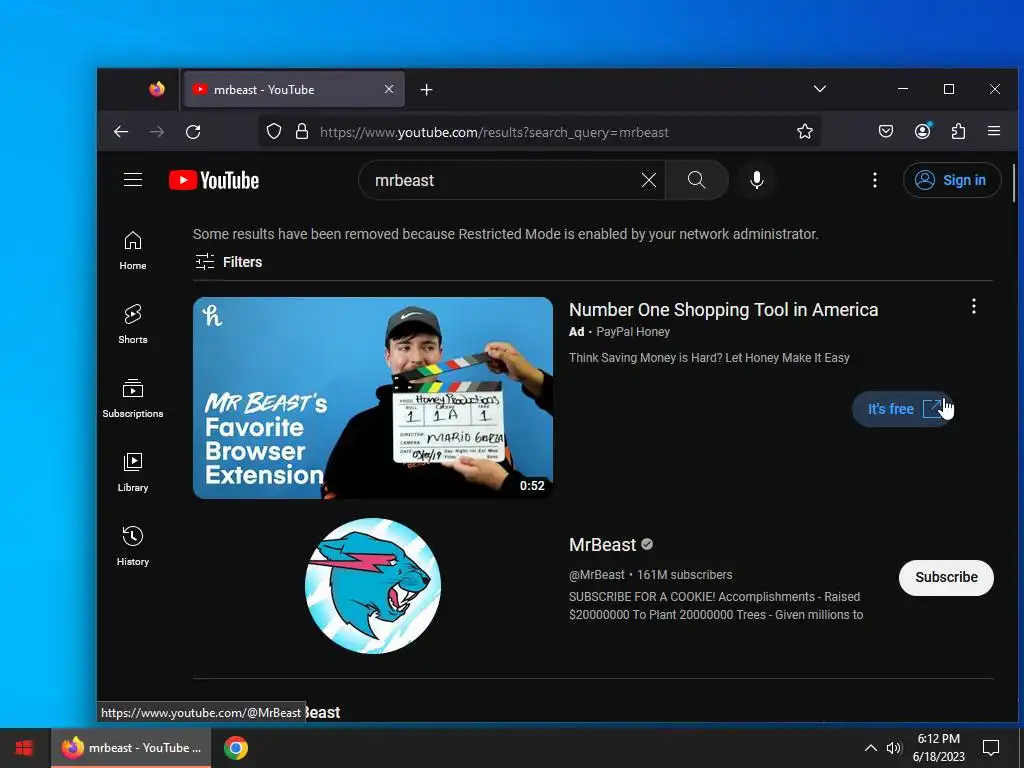
Task: Open Library in the sidebar
Action: click(133, 472)
